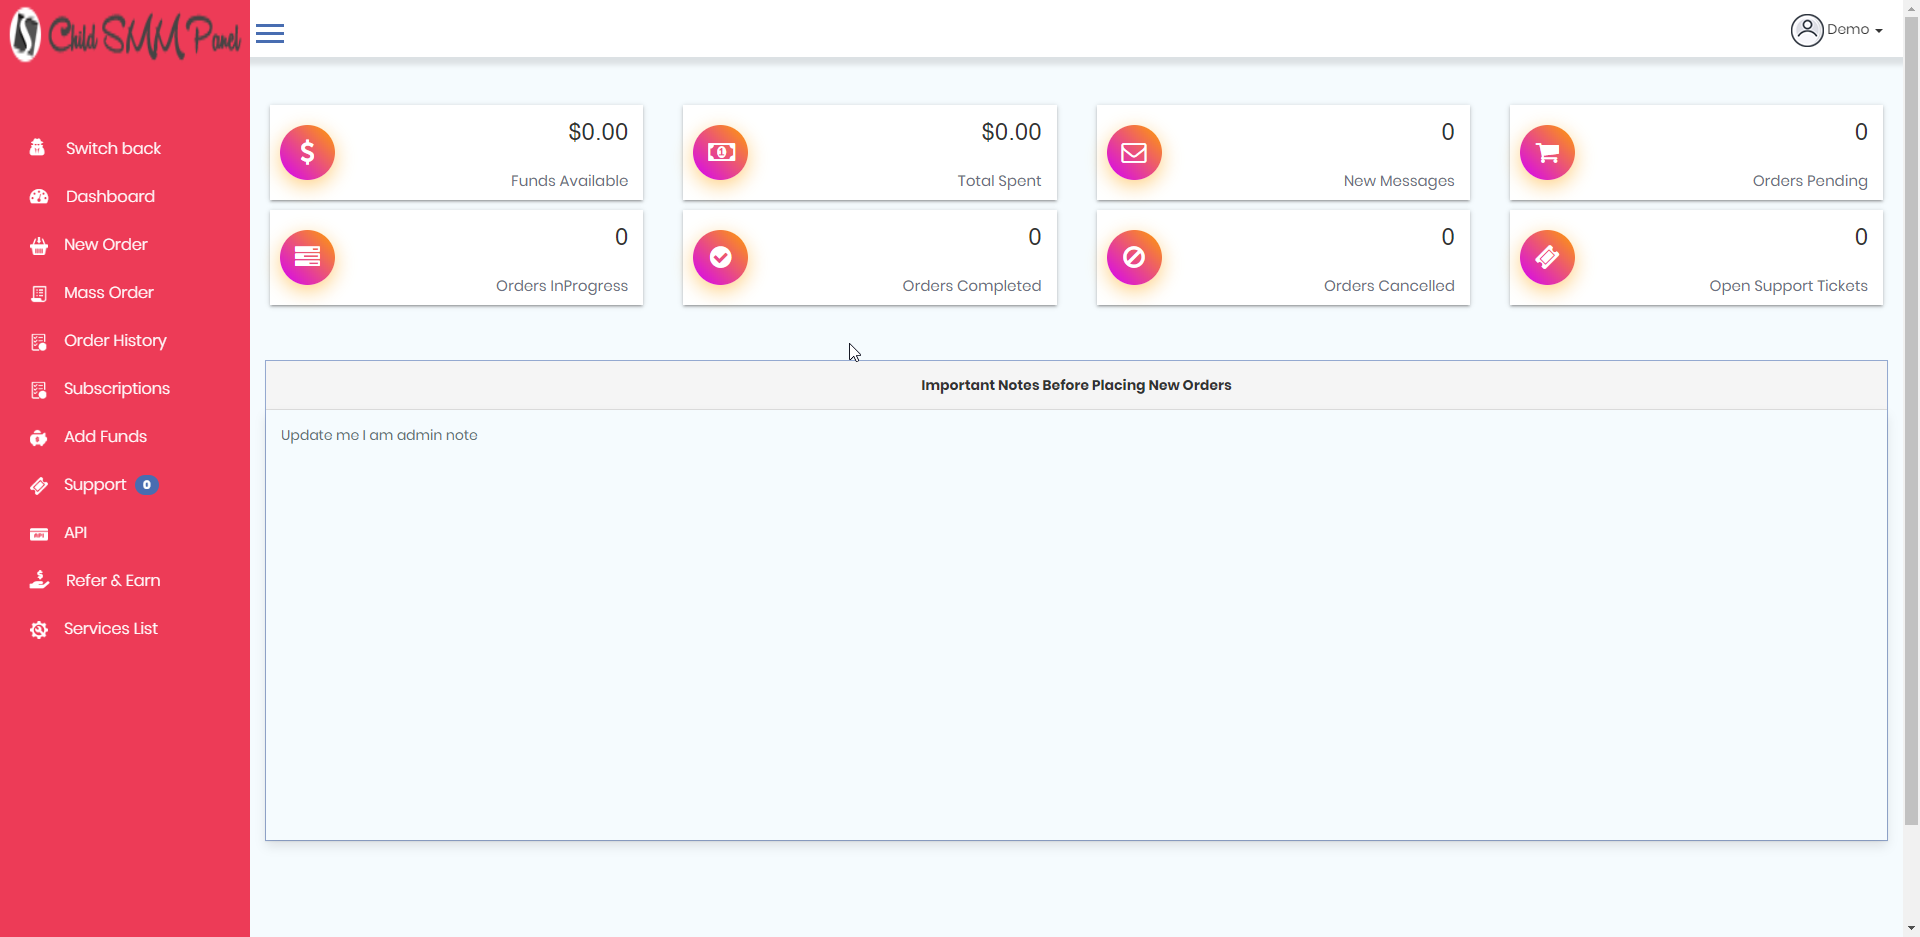Open the Add Funds page
This screenshot has width=1920, height=937.
(x=105, y=437)
